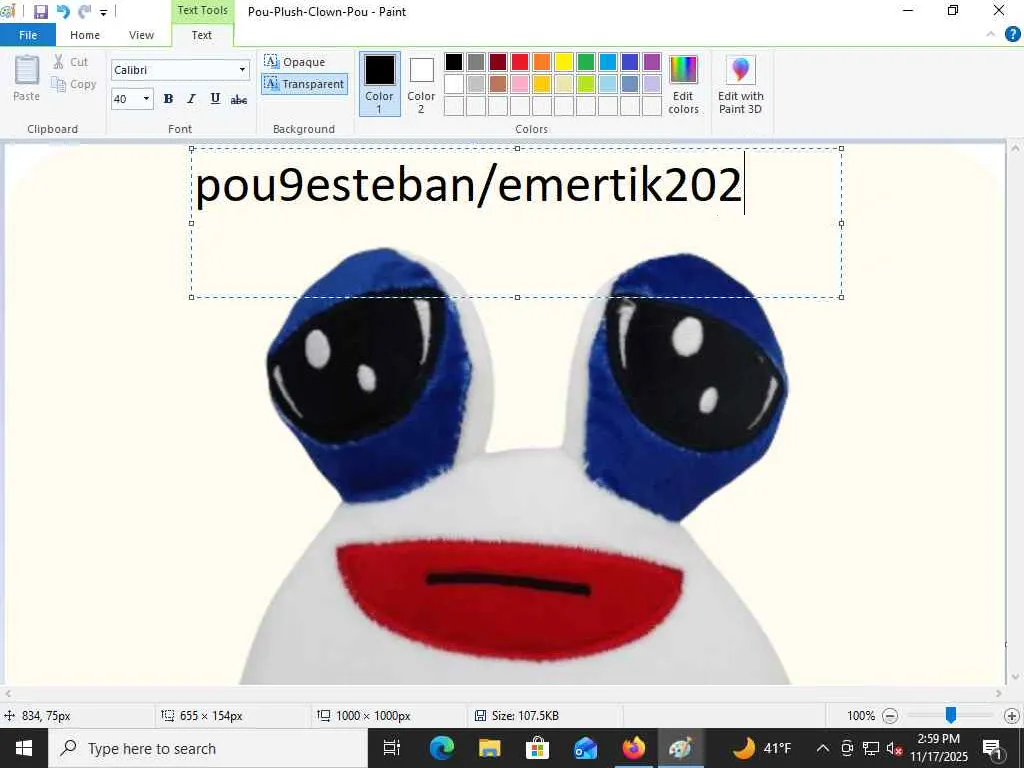The height and width of the screenshot is (768, 1024).
Task: Open the File menu
Action: [28, 35]
